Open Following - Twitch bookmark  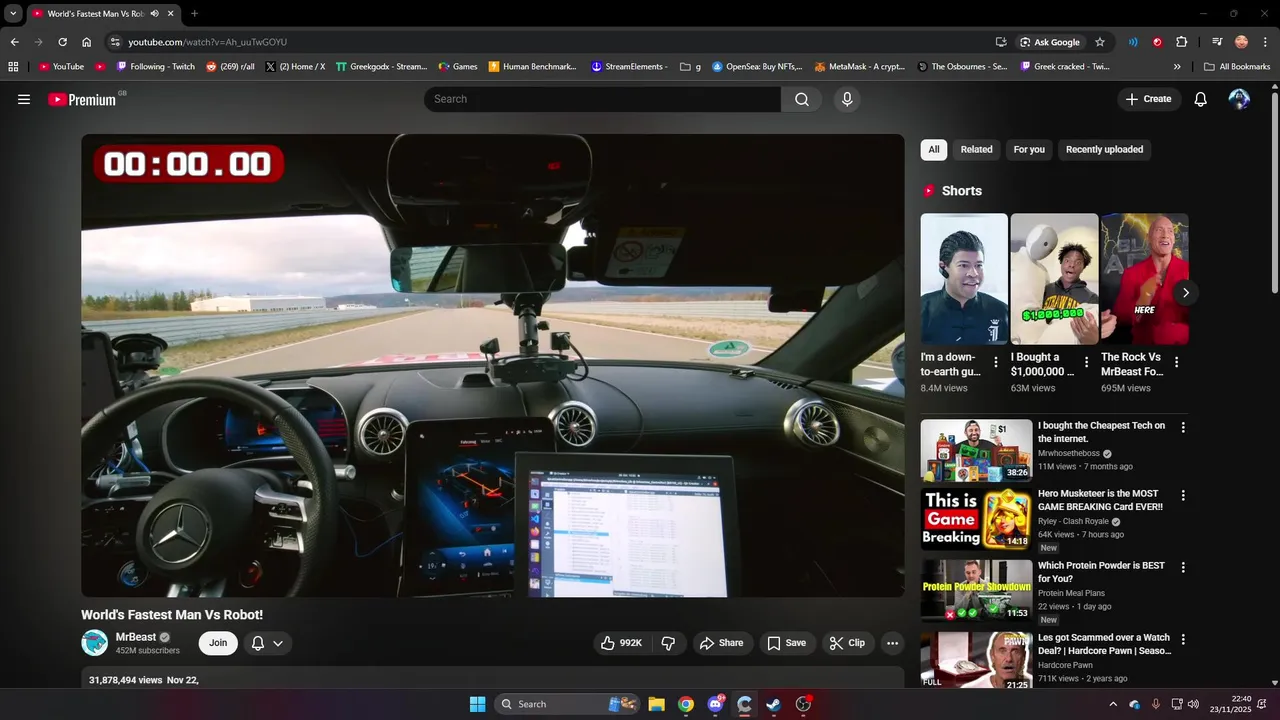[x=156, y=67]
